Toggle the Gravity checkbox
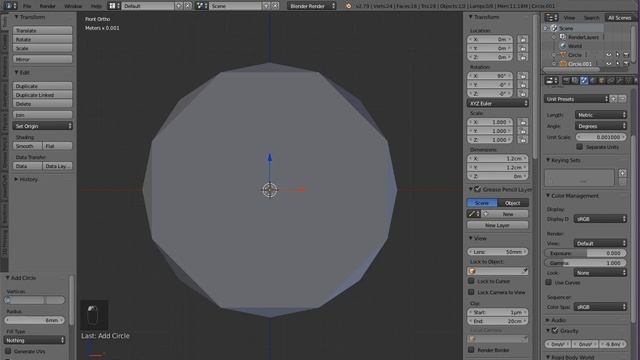The width and height of the screenshot is (640, 360). click(x=555, y=331)
